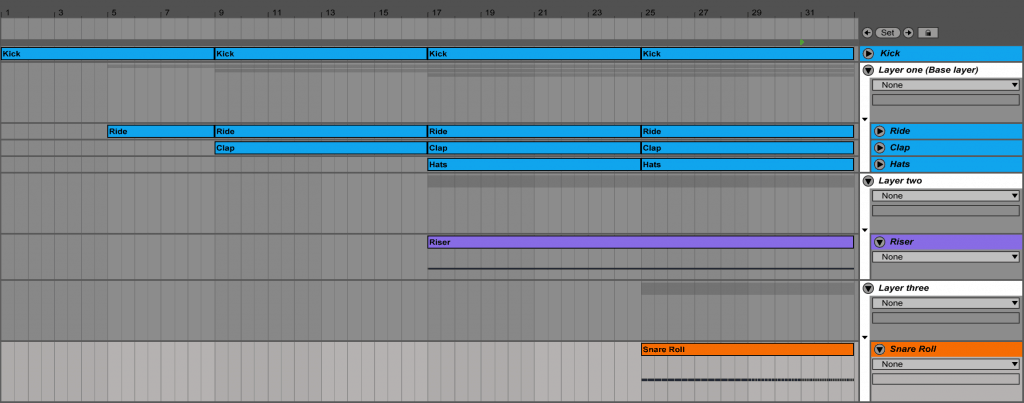Click the empty control field under Layer three
The width and height of the screenshot is (1024, 403).
coord(946,318)
